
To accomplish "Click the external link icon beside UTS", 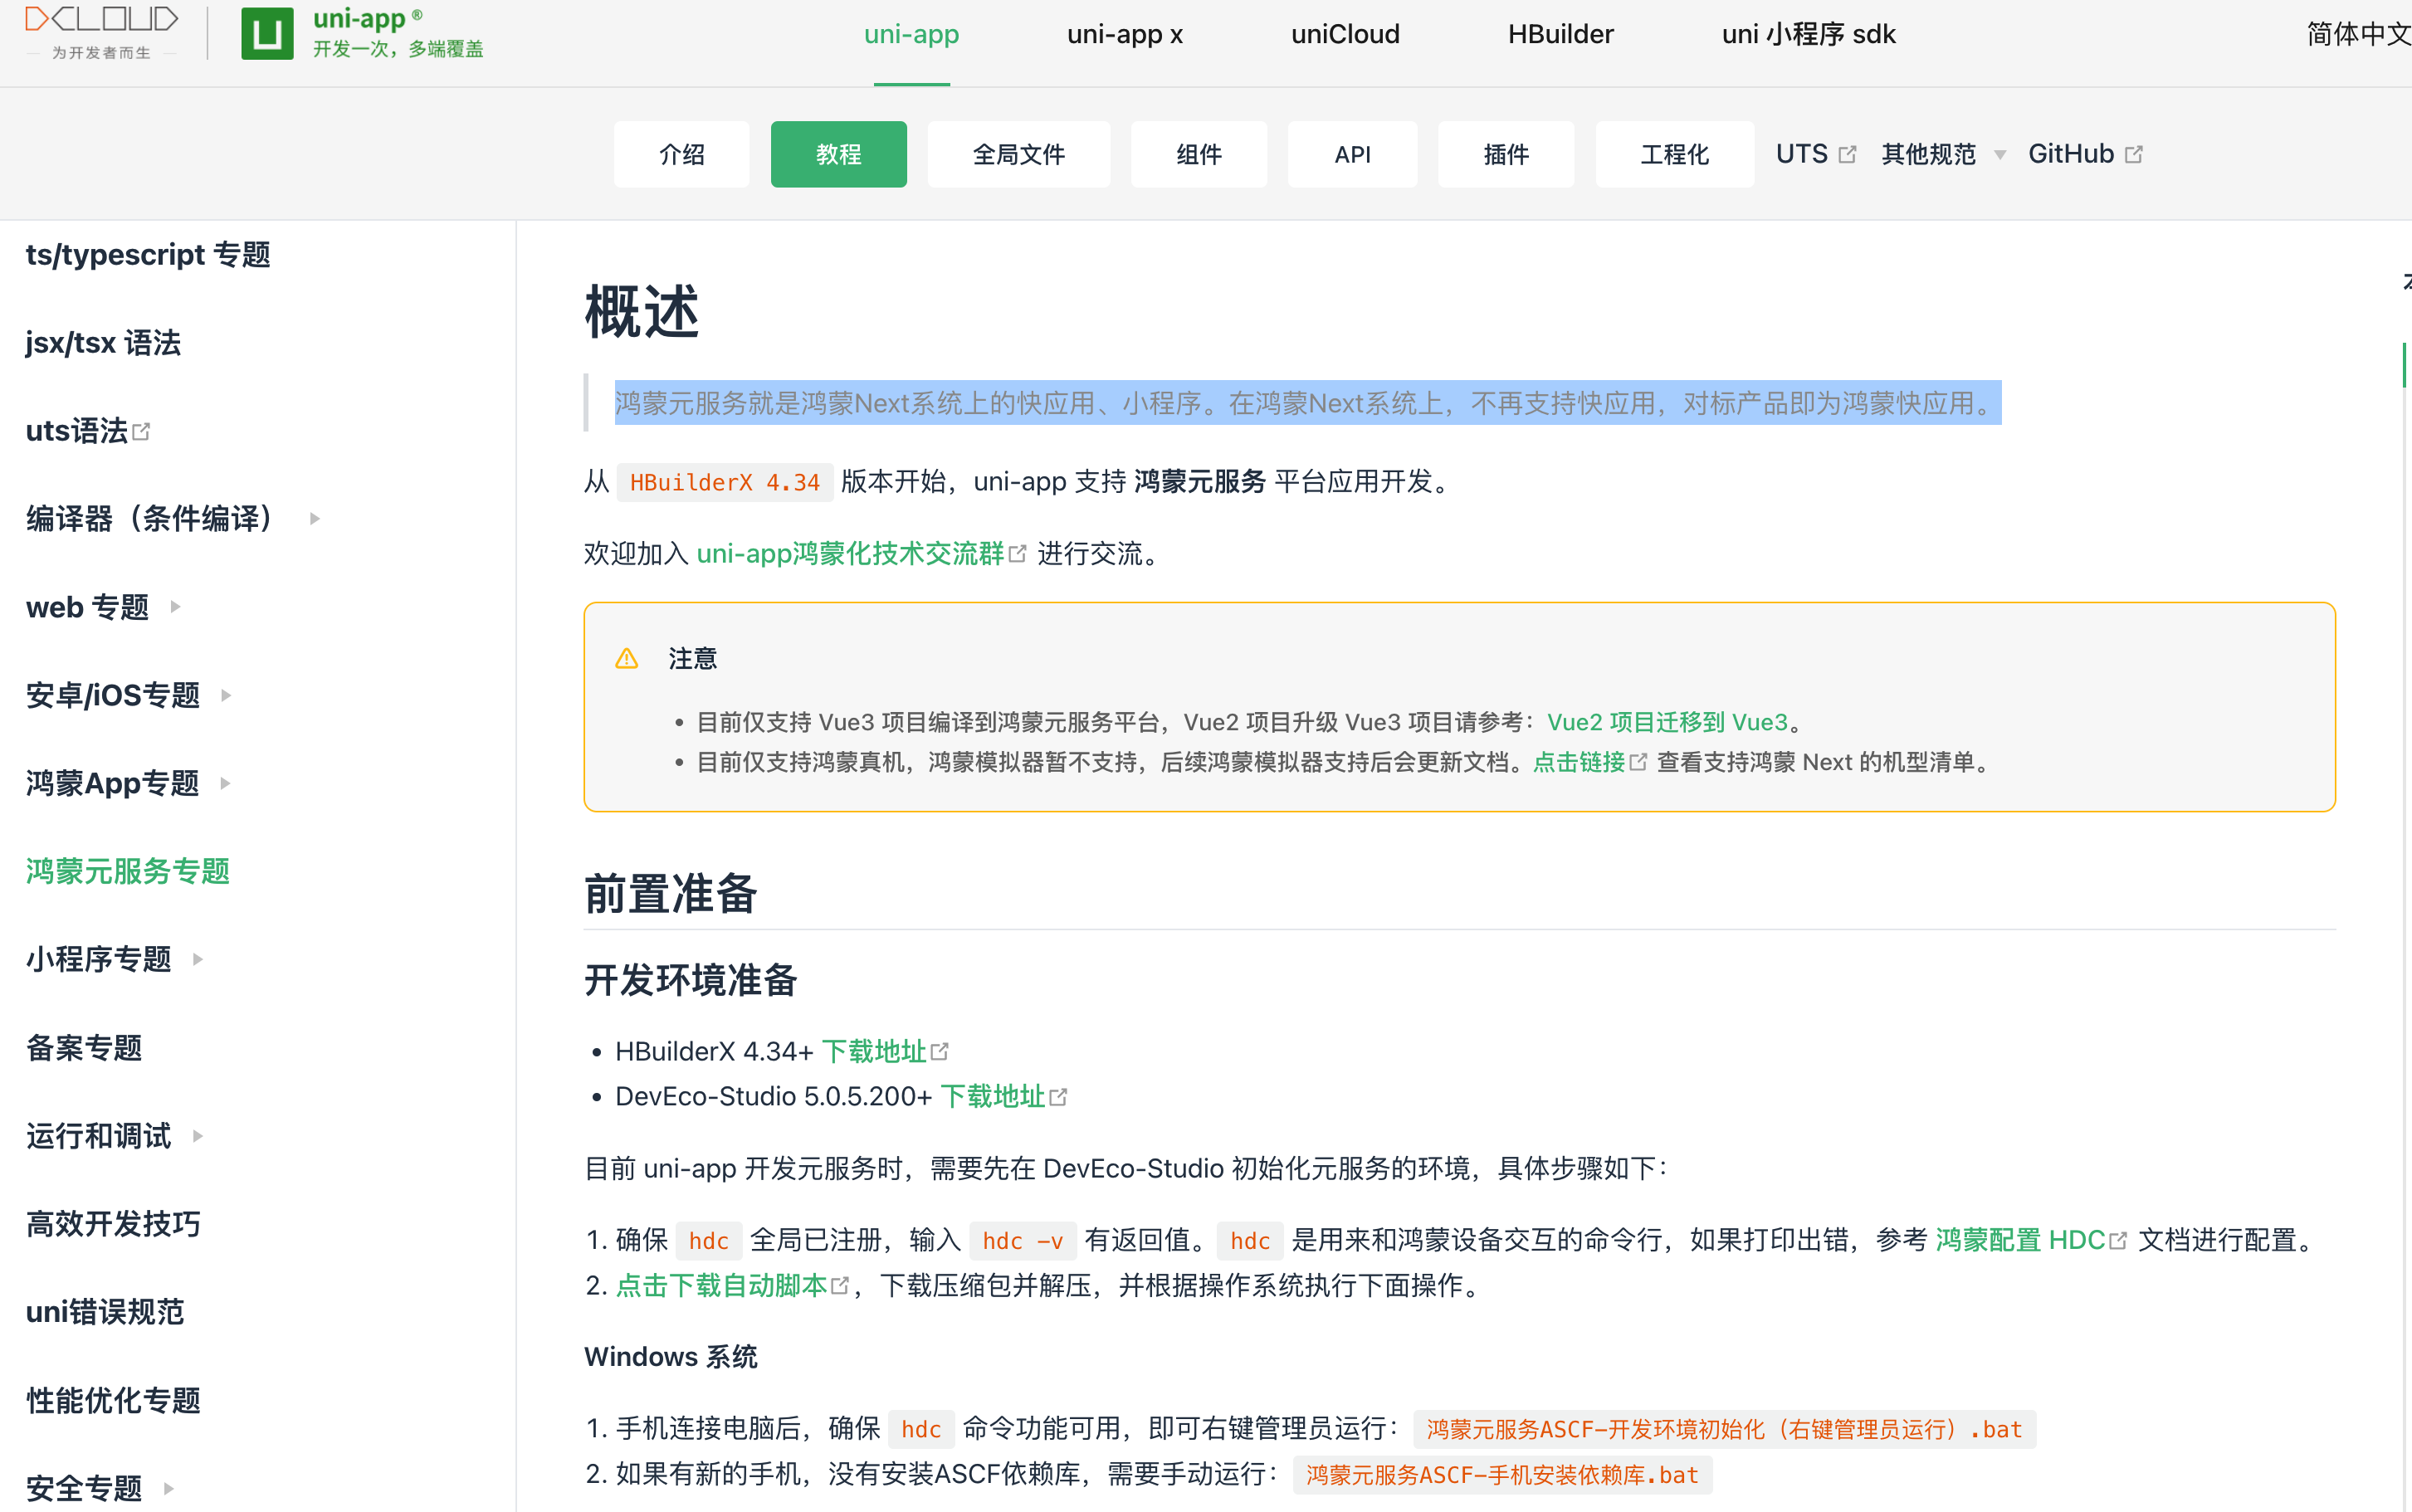I will (x=1847, y=155).
